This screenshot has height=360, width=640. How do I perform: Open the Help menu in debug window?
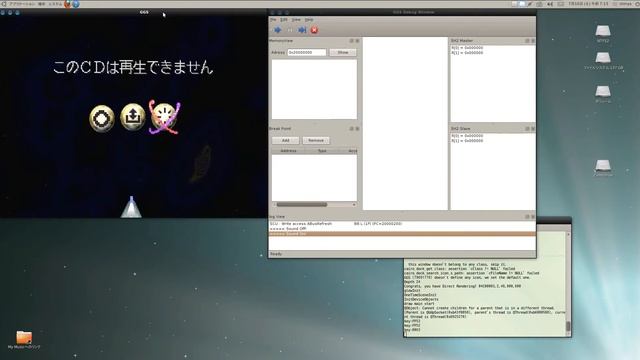click(x=309, y=20)
